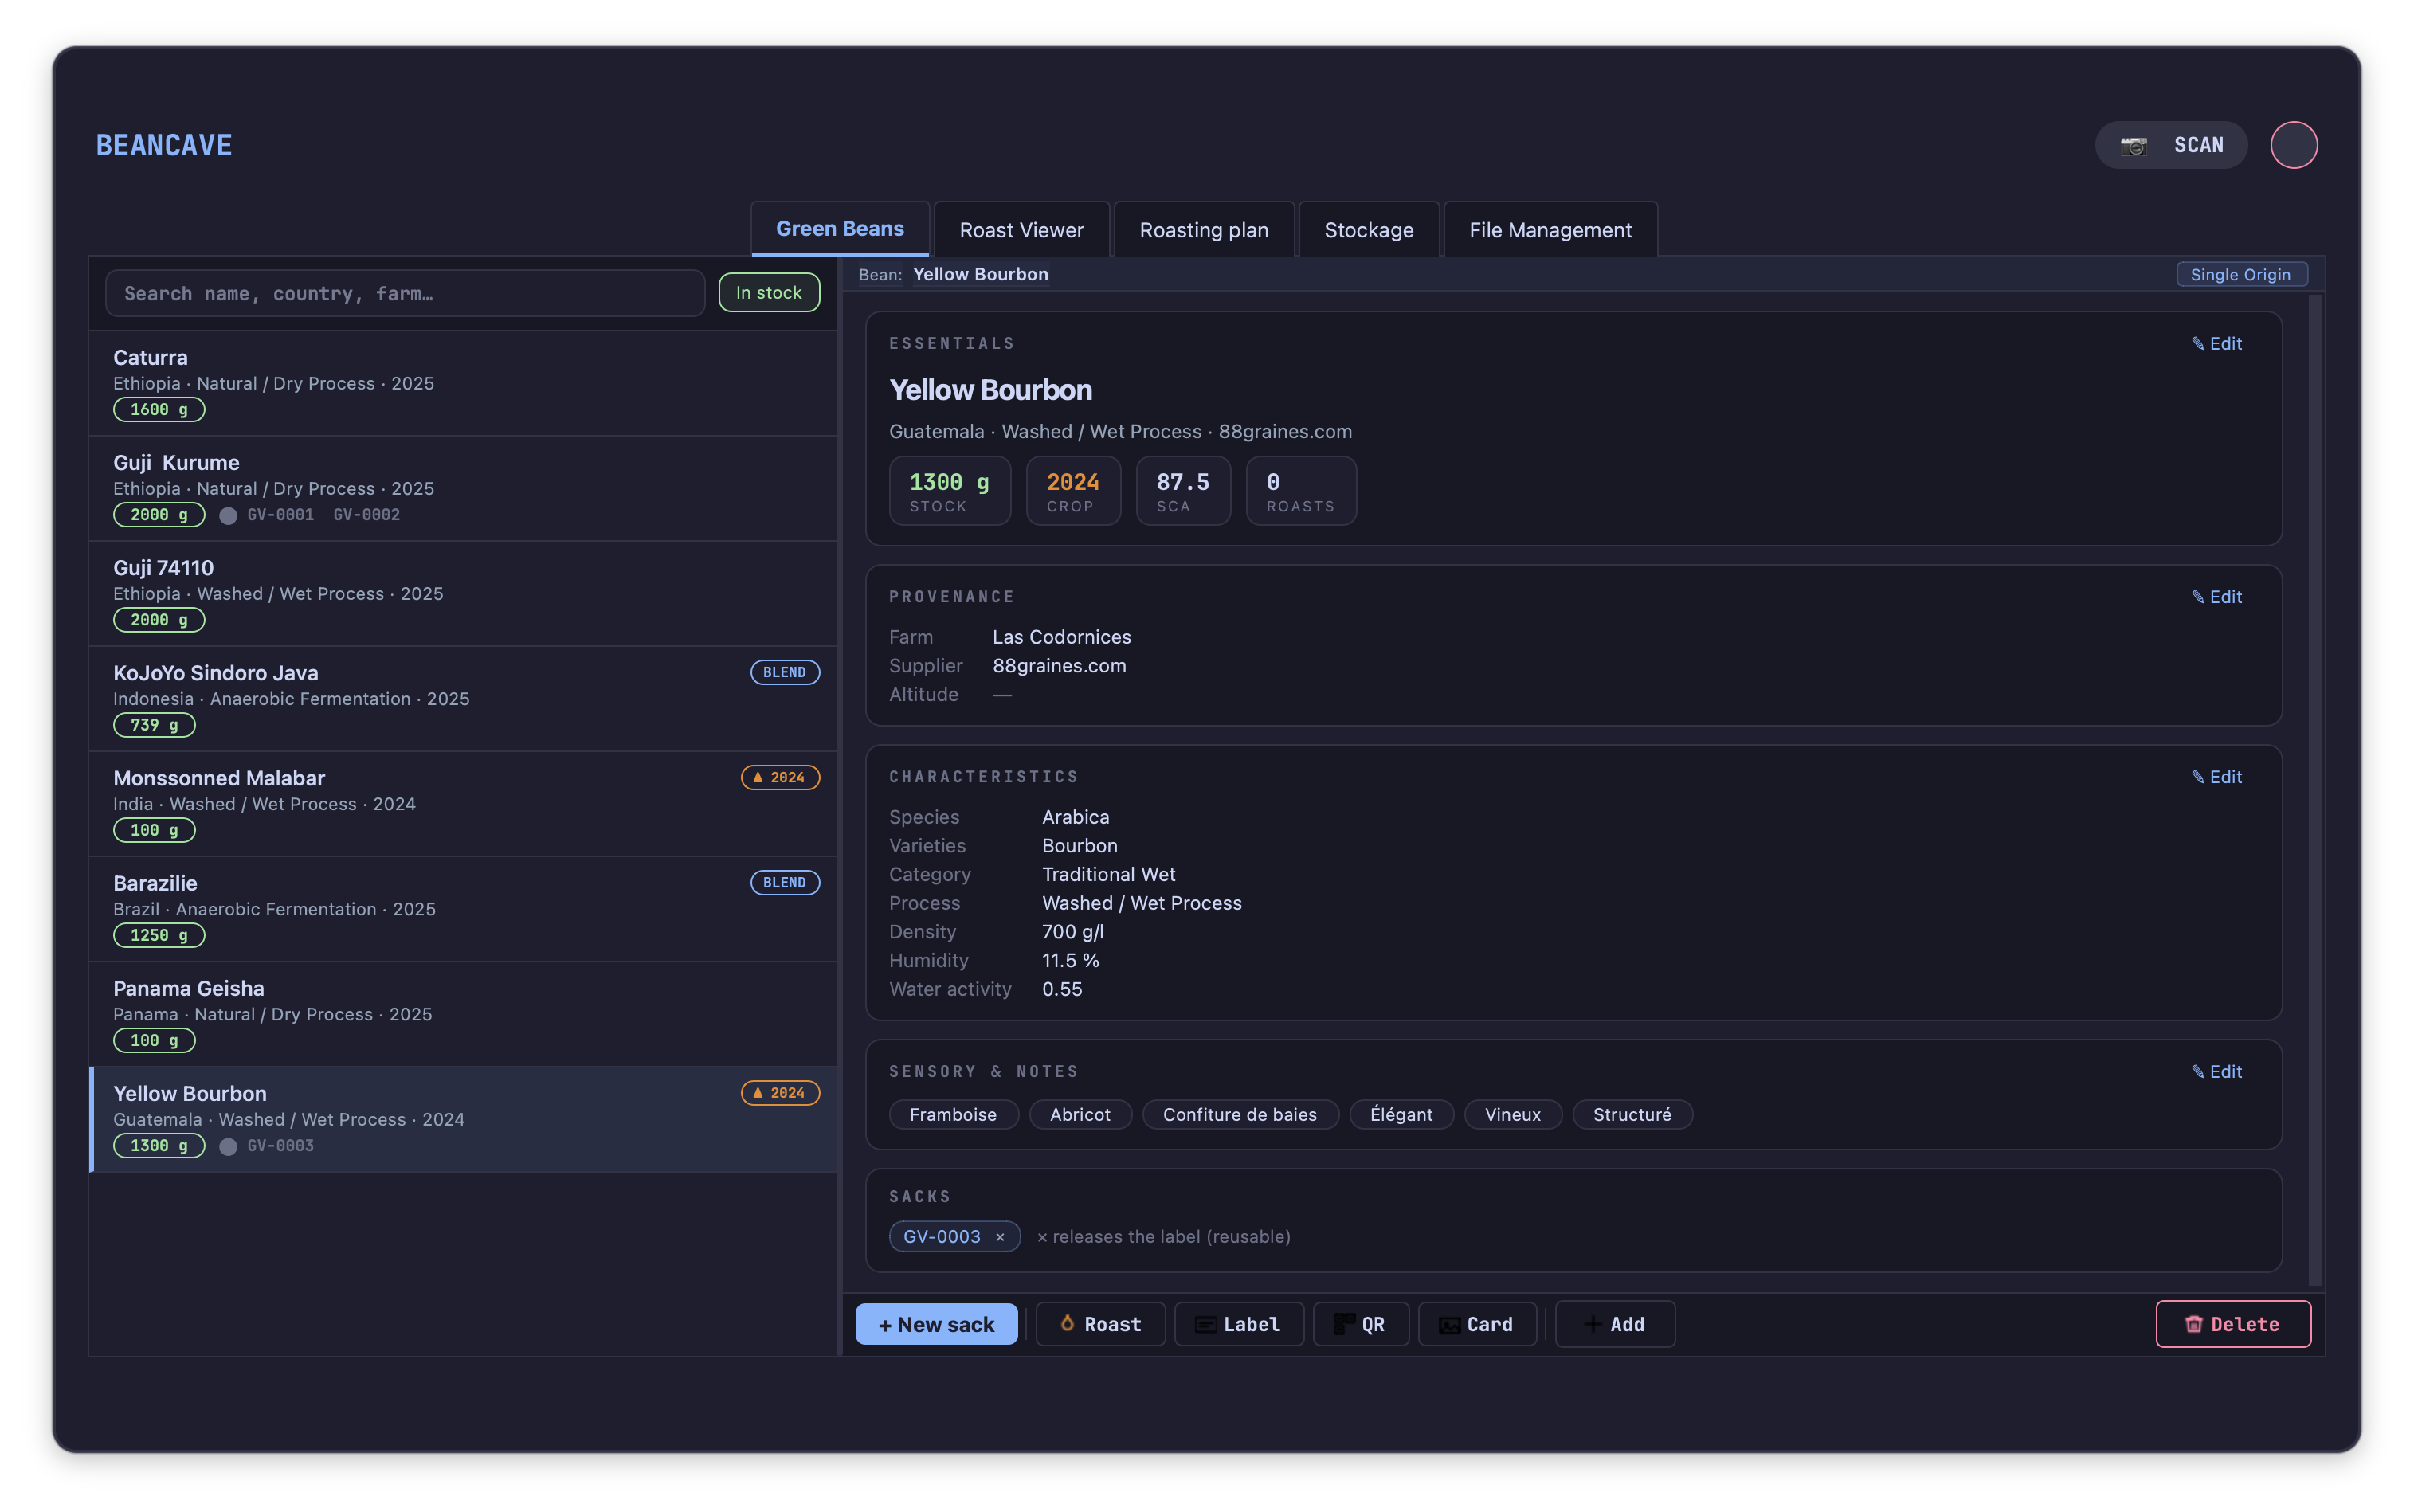This screenshot has height=1512, width=2414.
Task: Click the 2024 warning badge on Yellow Bourbon row
Action: [780, 1092]
